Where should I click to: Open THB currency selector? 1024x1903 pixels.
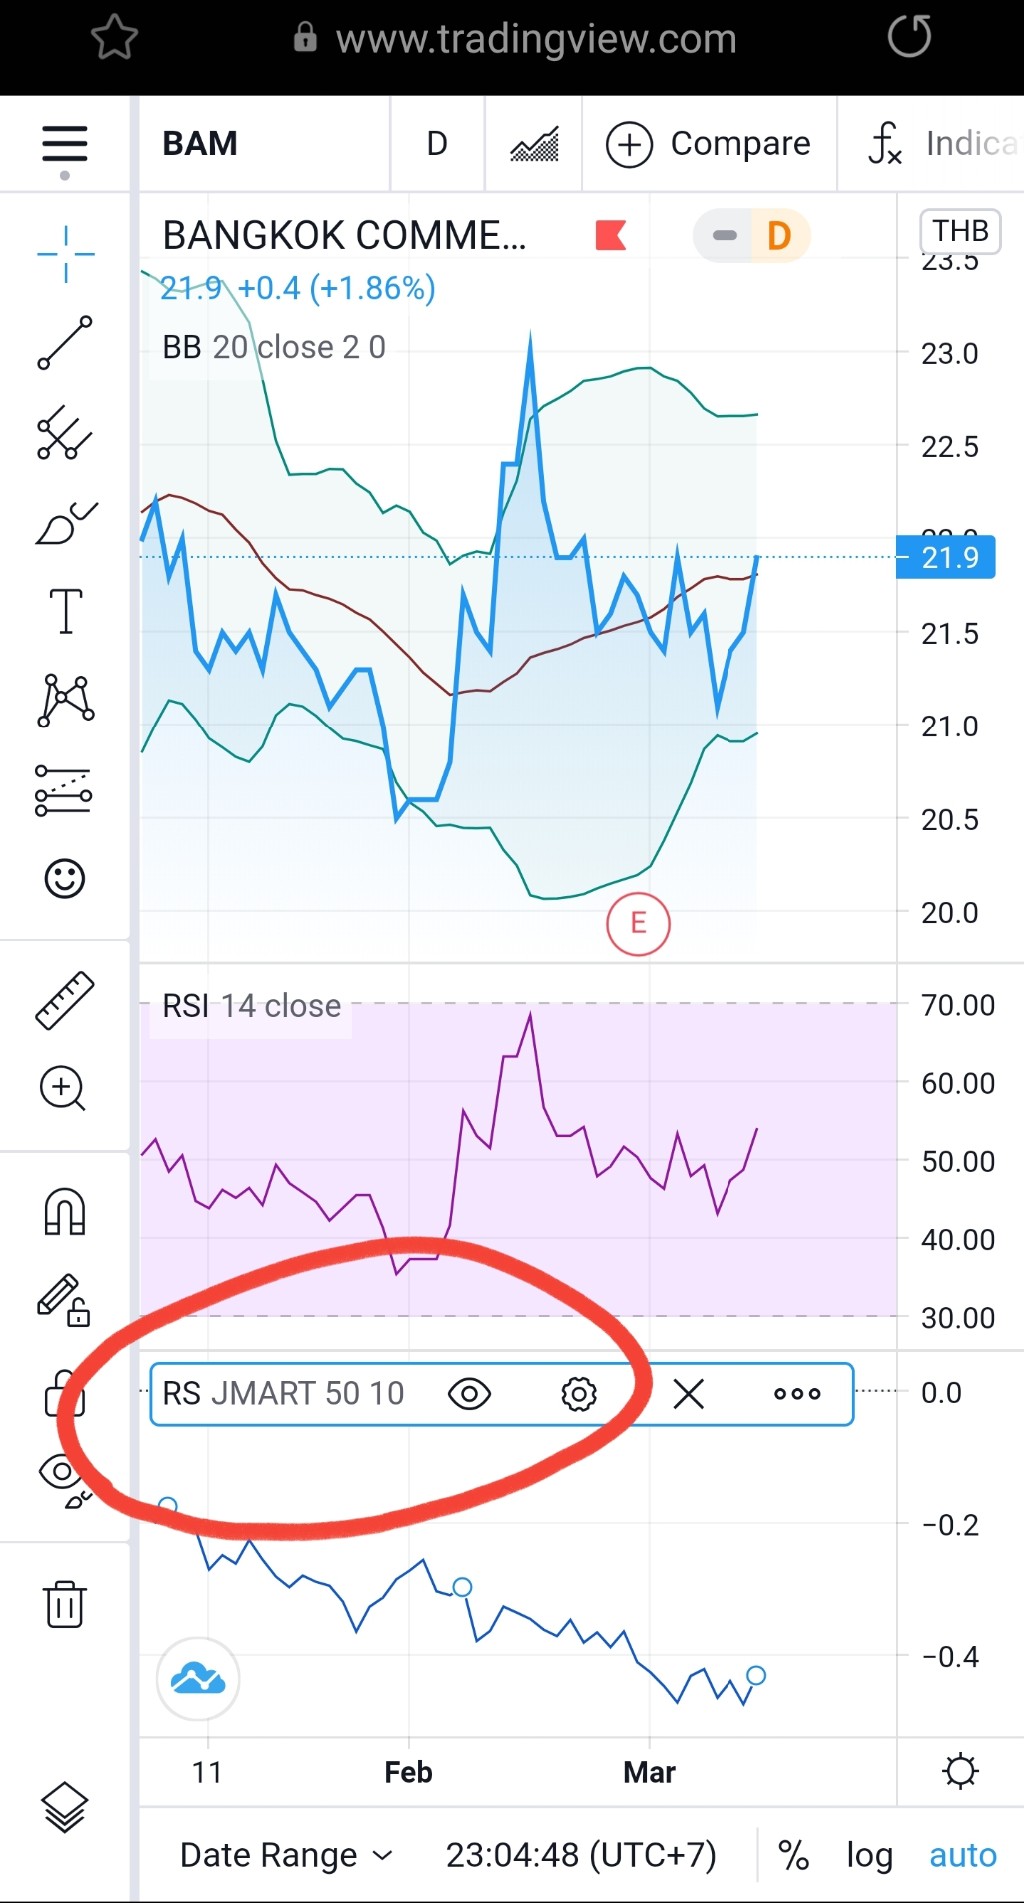pos(960,231)
